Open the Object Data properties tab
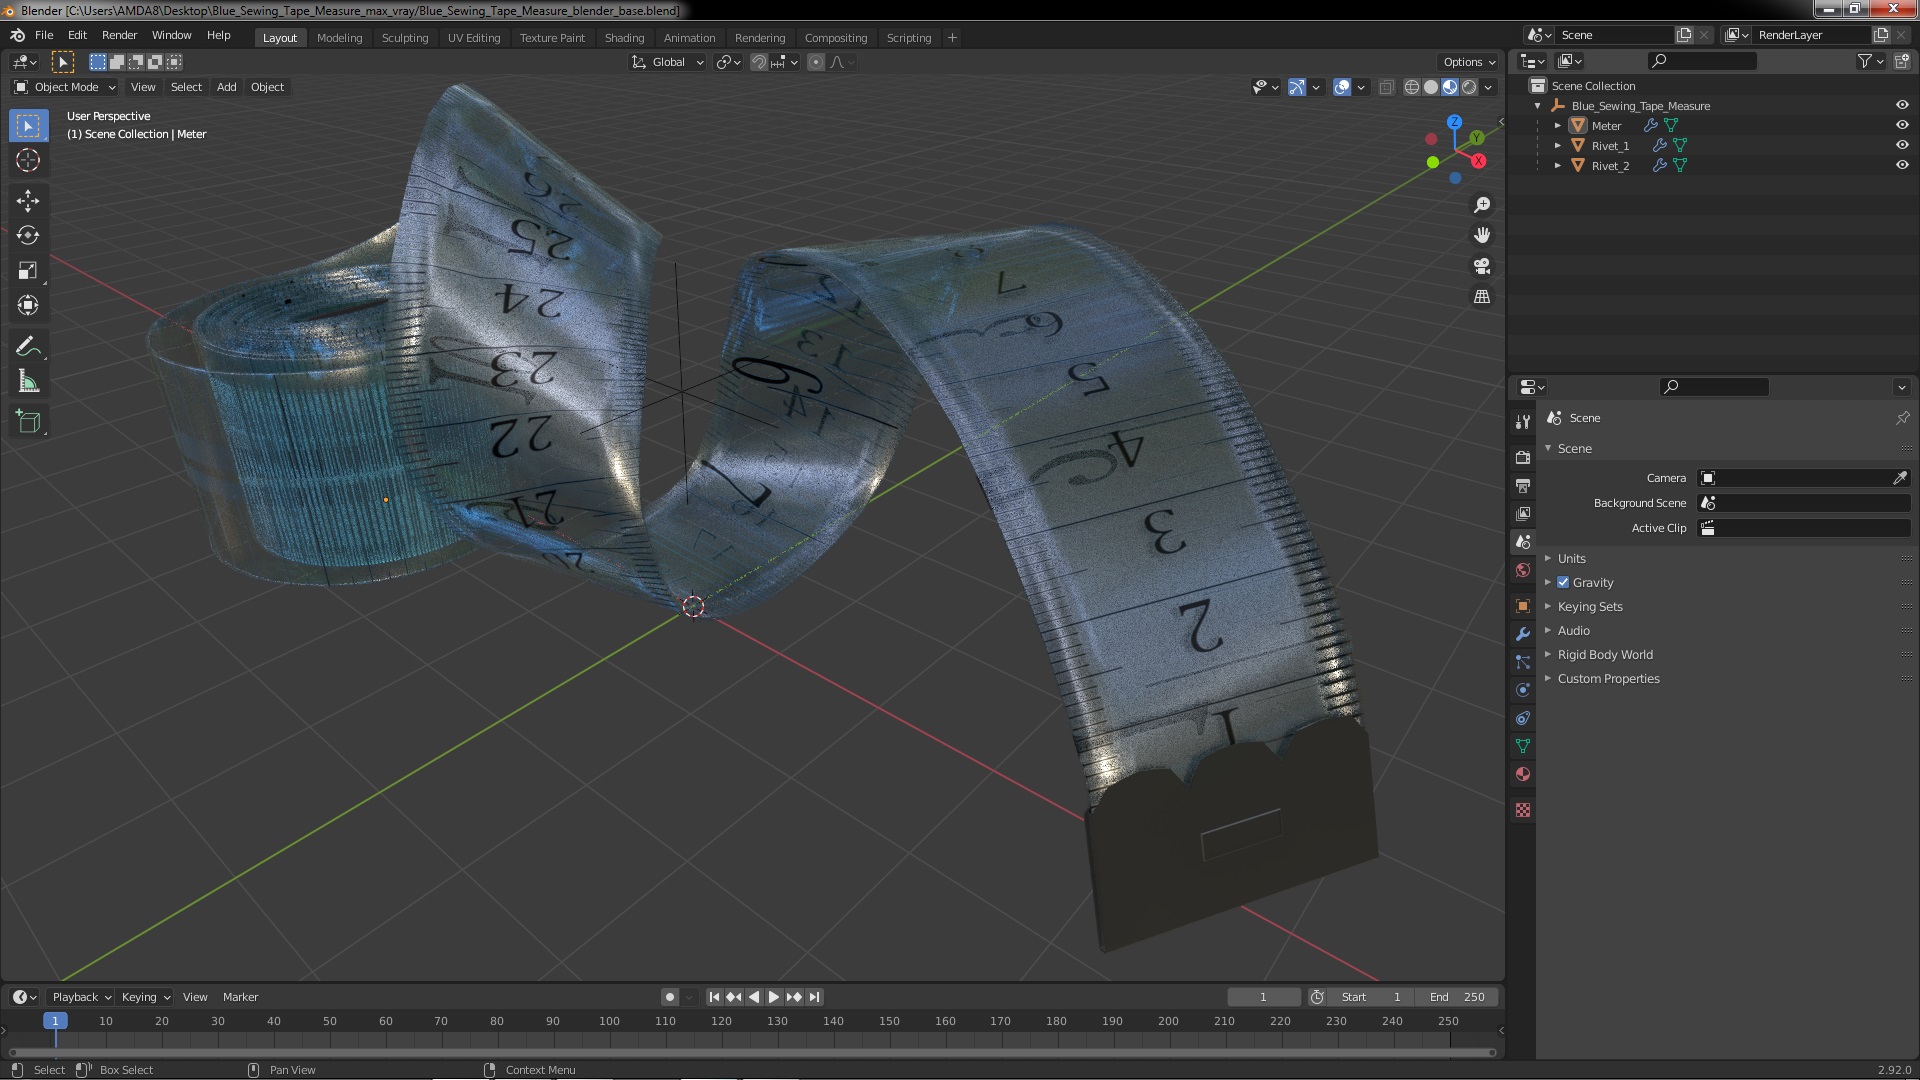This screenshot has width=1920, height=1080. click(x=1523, y=746)
